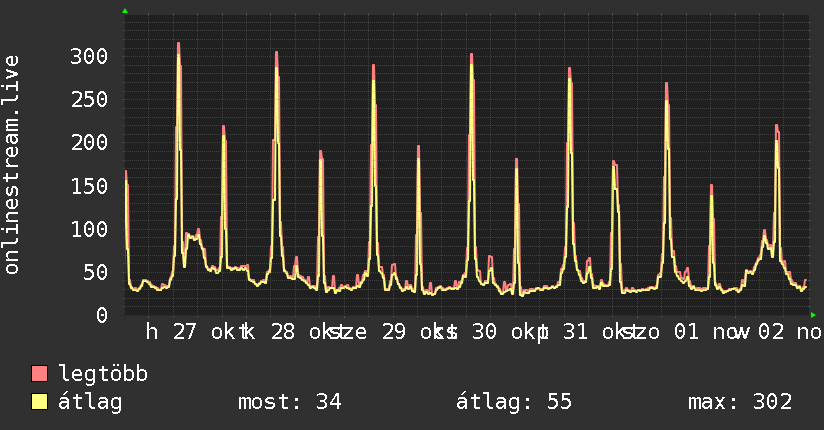Select the legtöbb legend label

103,374
